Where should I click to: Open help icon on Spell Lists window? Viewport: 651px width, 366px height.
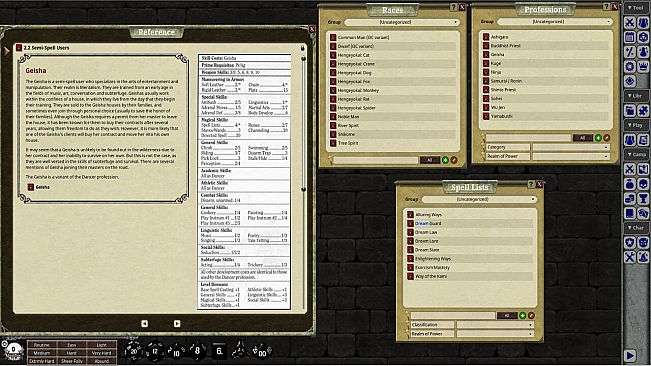tap(531, 184)
